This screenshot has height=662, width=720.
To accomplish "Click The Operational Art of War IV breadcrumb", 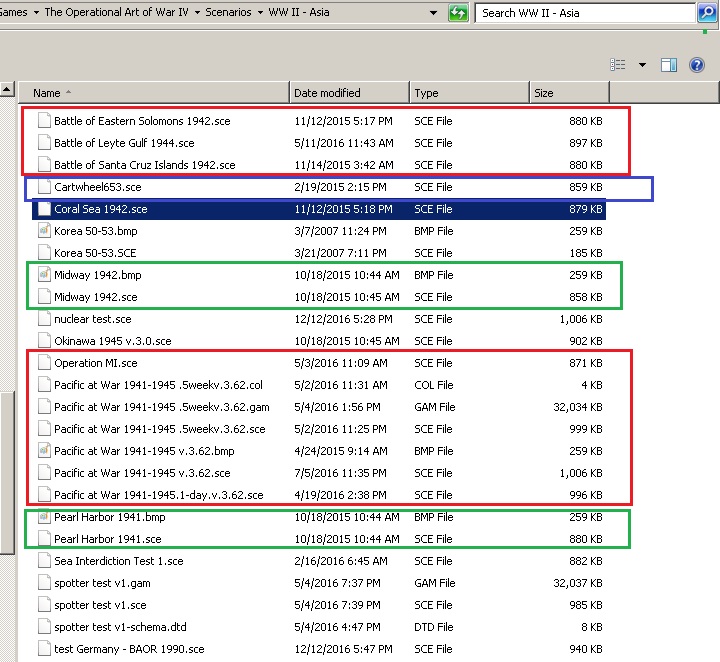I will [x=117, y=12].
